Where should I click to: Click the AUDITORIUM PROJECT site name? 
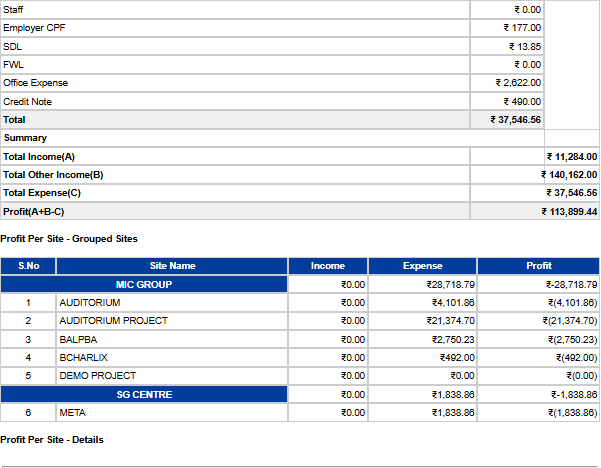click(x=113, y=321)
